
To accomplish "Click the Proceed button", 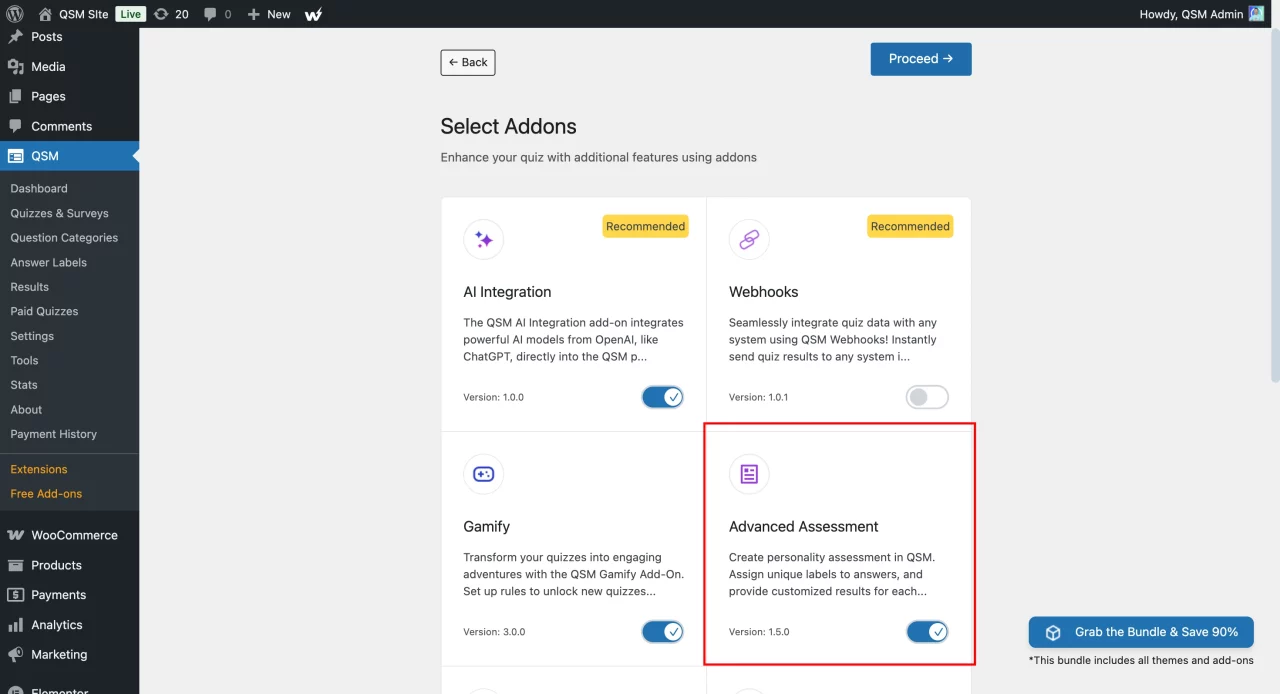I will coord(920,58).
